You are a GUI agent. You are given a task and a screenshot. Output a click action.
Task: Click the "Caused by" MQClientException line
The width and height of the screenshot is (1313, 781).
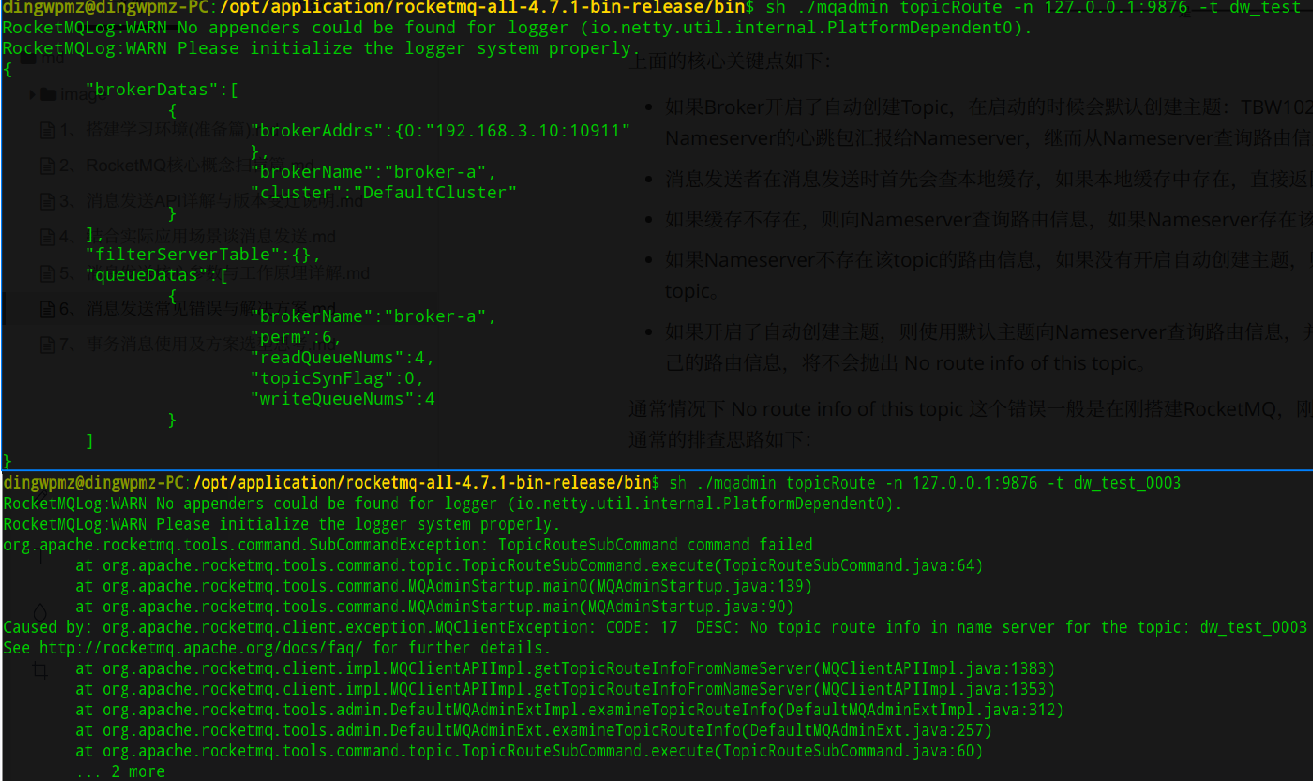tap(655, 627)
